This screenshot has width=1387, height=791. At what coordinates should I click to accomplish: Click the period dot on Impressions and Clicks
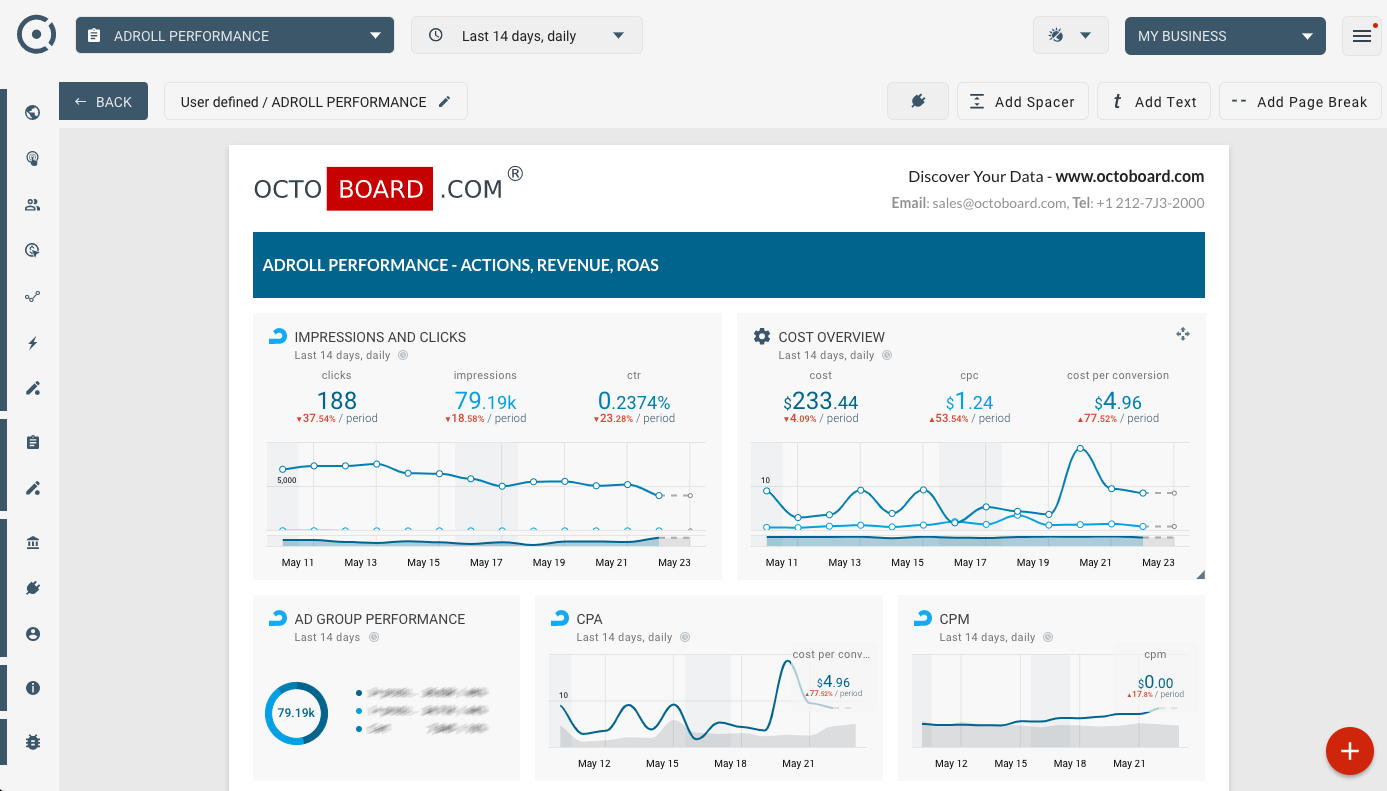pyautogui.click(x=403, y=355)
